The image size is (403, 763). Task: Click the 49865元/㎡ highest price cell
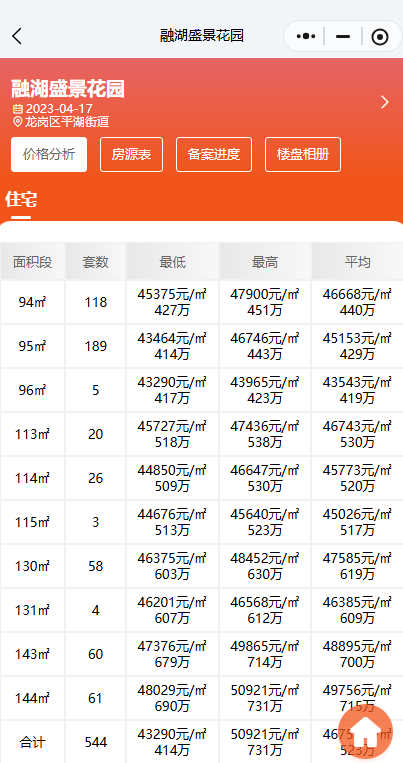pyautogui.click(x=265, y=654)
